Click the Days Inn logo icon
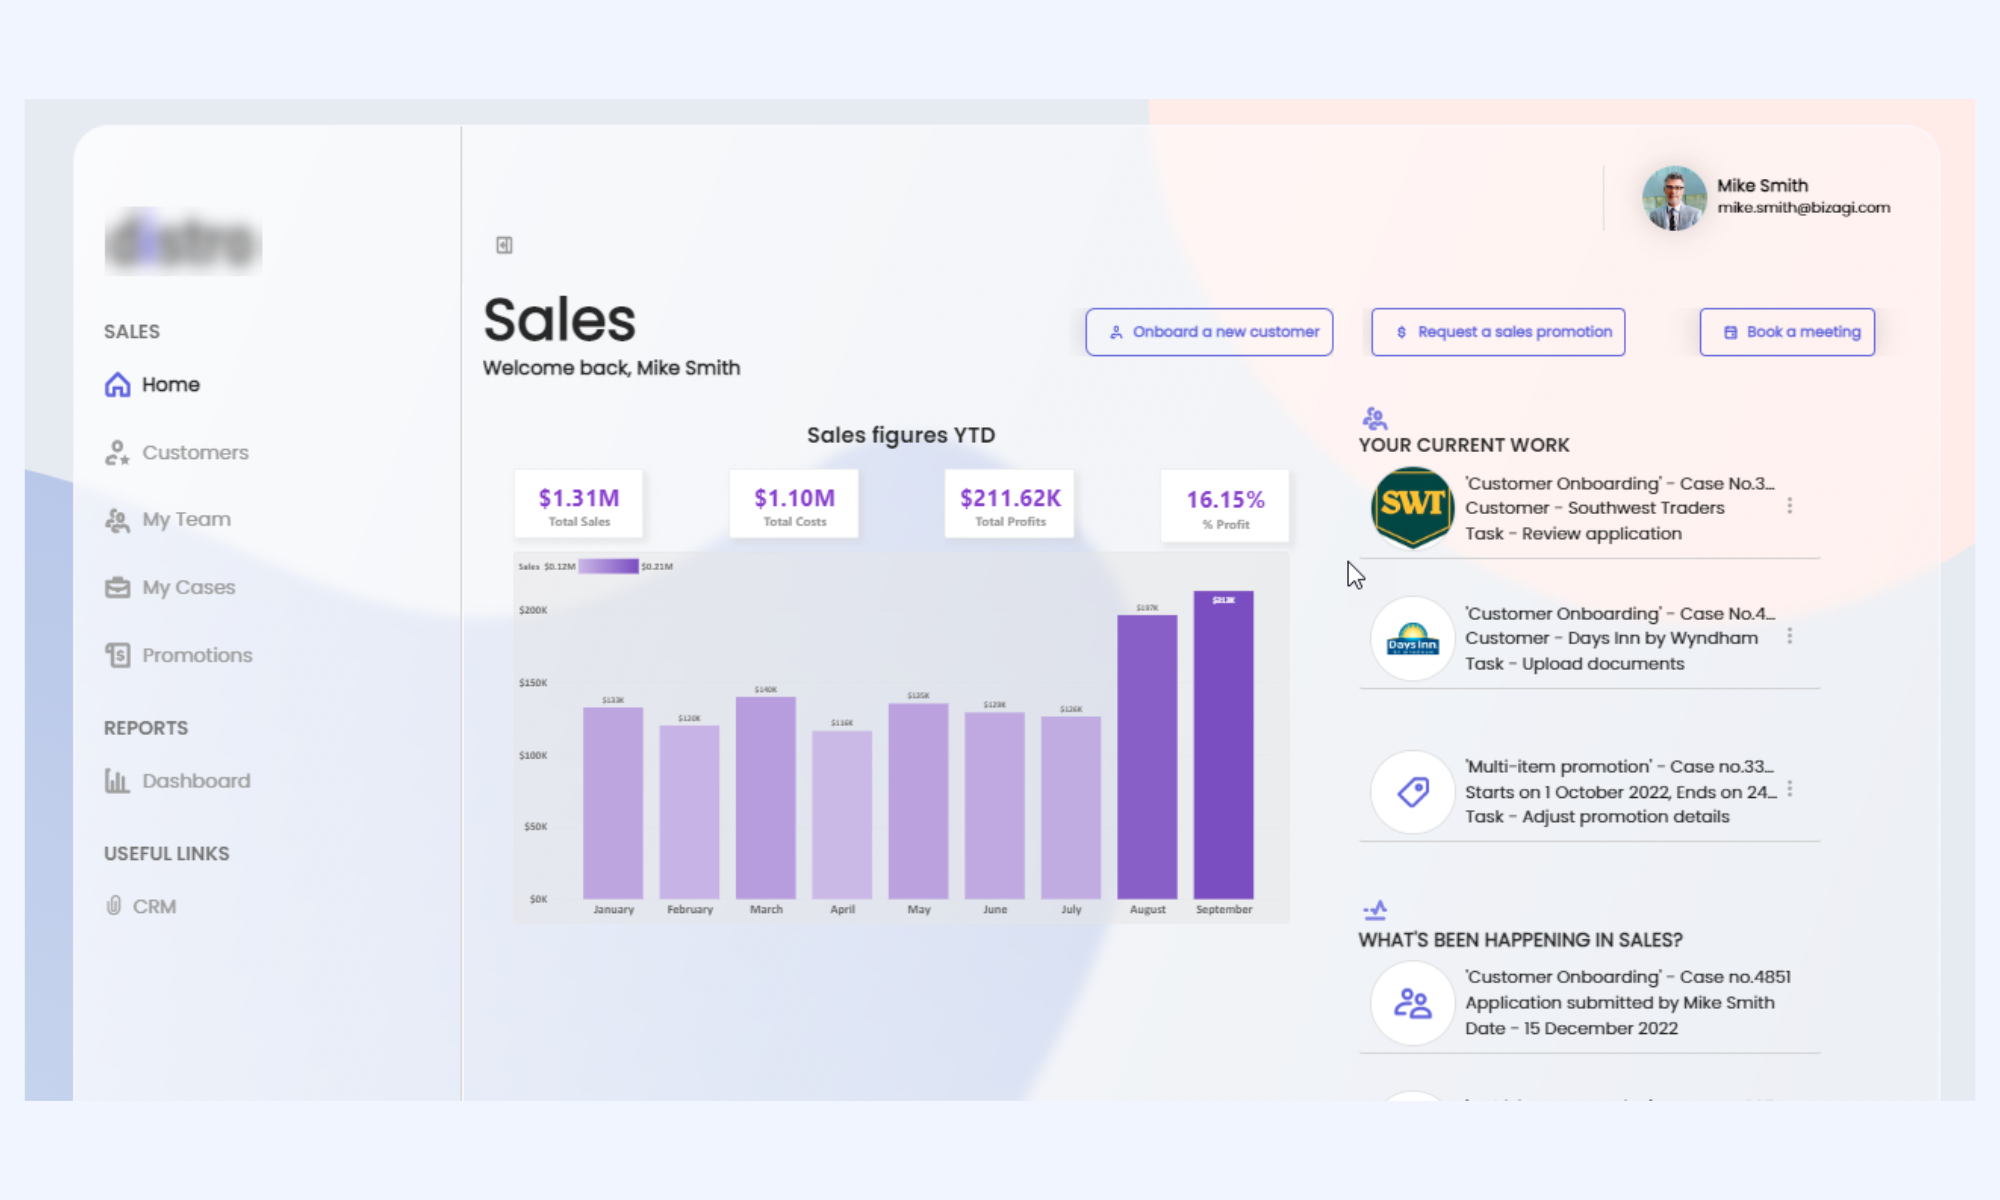 coord(1412,638)
